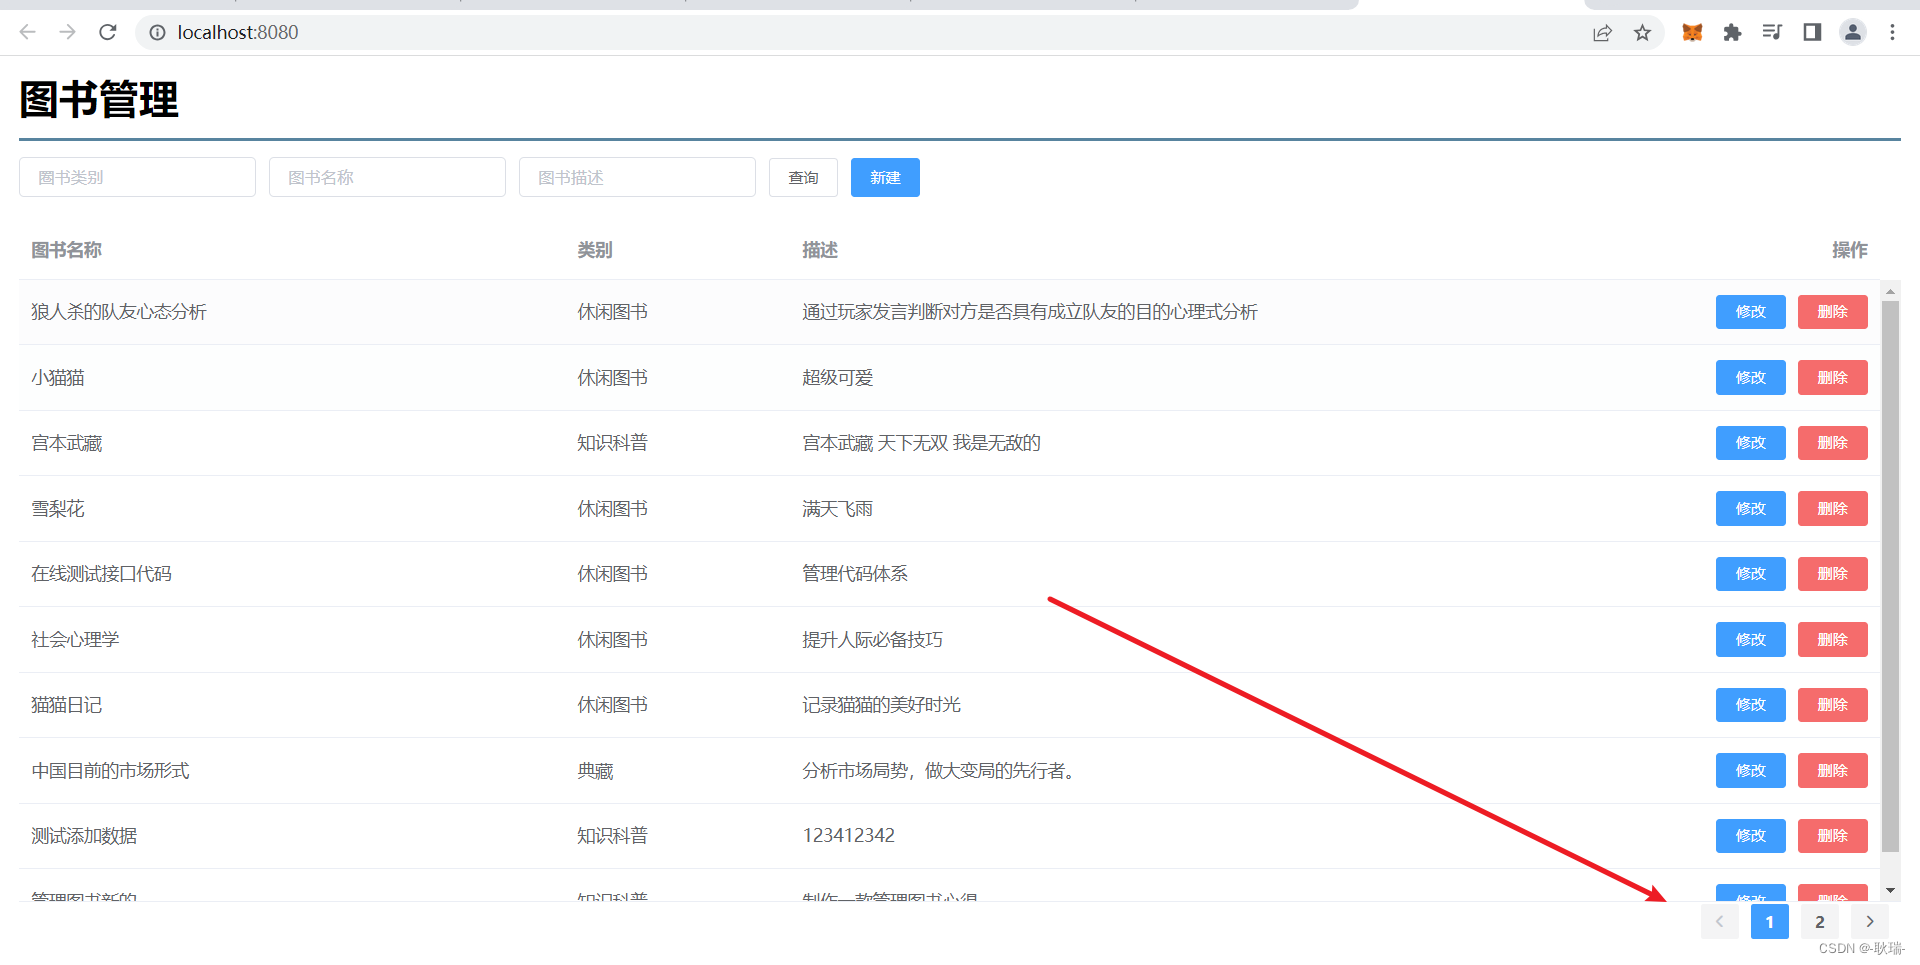
Task: Click the 123412342 description cell
Action: (x=848, y=836)
